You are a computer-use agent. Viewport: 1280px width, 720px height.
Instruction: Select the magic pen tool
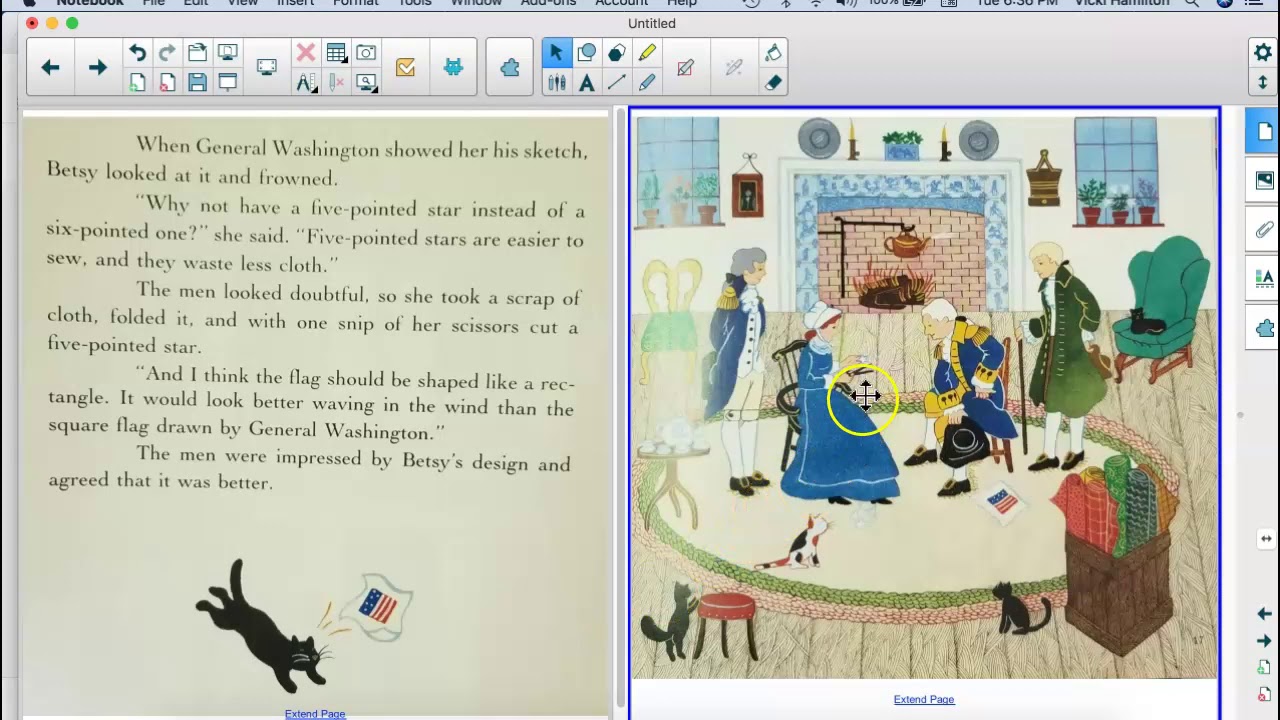(733, 67)
